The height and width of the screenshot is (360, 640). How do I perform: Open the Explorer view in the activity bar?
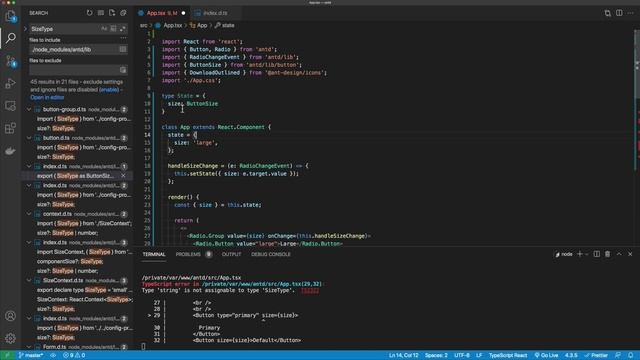pyautogui.click(x=11, y=16)
